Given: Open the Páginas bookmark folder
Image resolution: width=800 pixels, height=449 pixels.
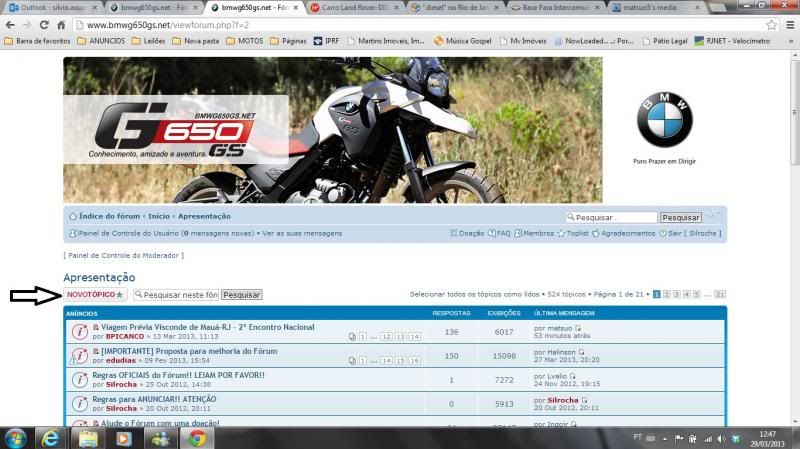Looking at the screenshot, I should tap(288, 41).
